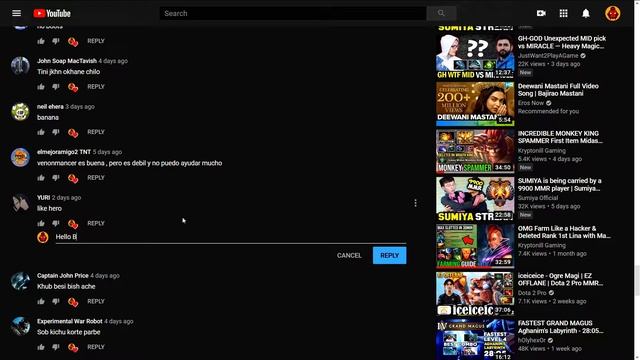Viewport: 640px width, 360px height.
Task: Like neil ehera's banana comment
Action: point(41,132)
